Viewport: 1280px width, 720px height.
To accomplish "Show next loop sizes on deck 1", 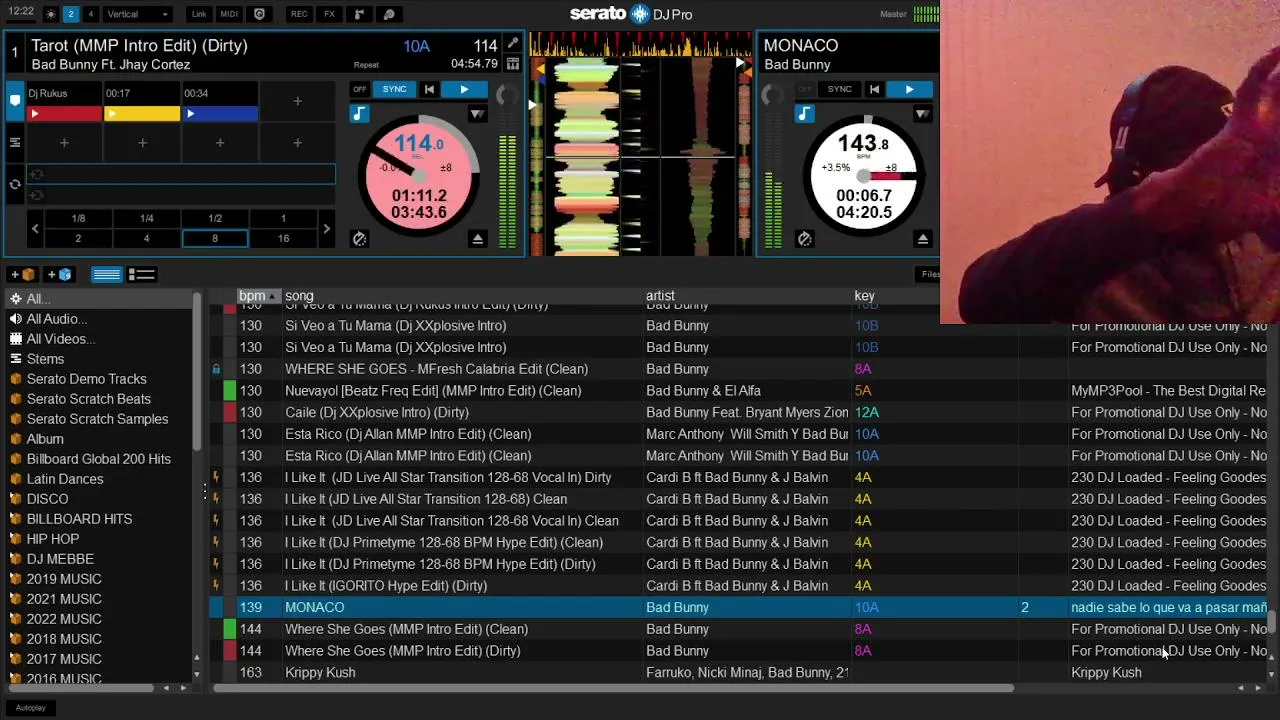I will point(326,229).
